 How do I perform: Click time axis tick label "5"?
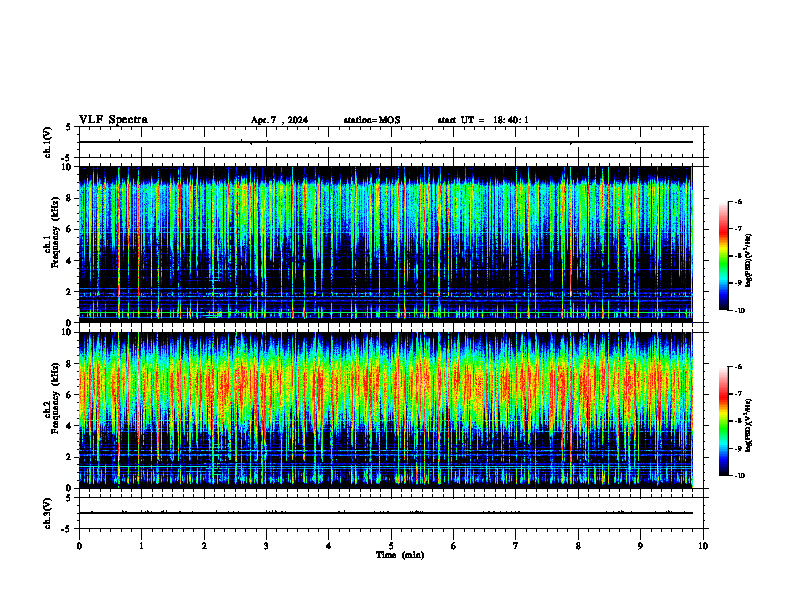pos(391,546)
